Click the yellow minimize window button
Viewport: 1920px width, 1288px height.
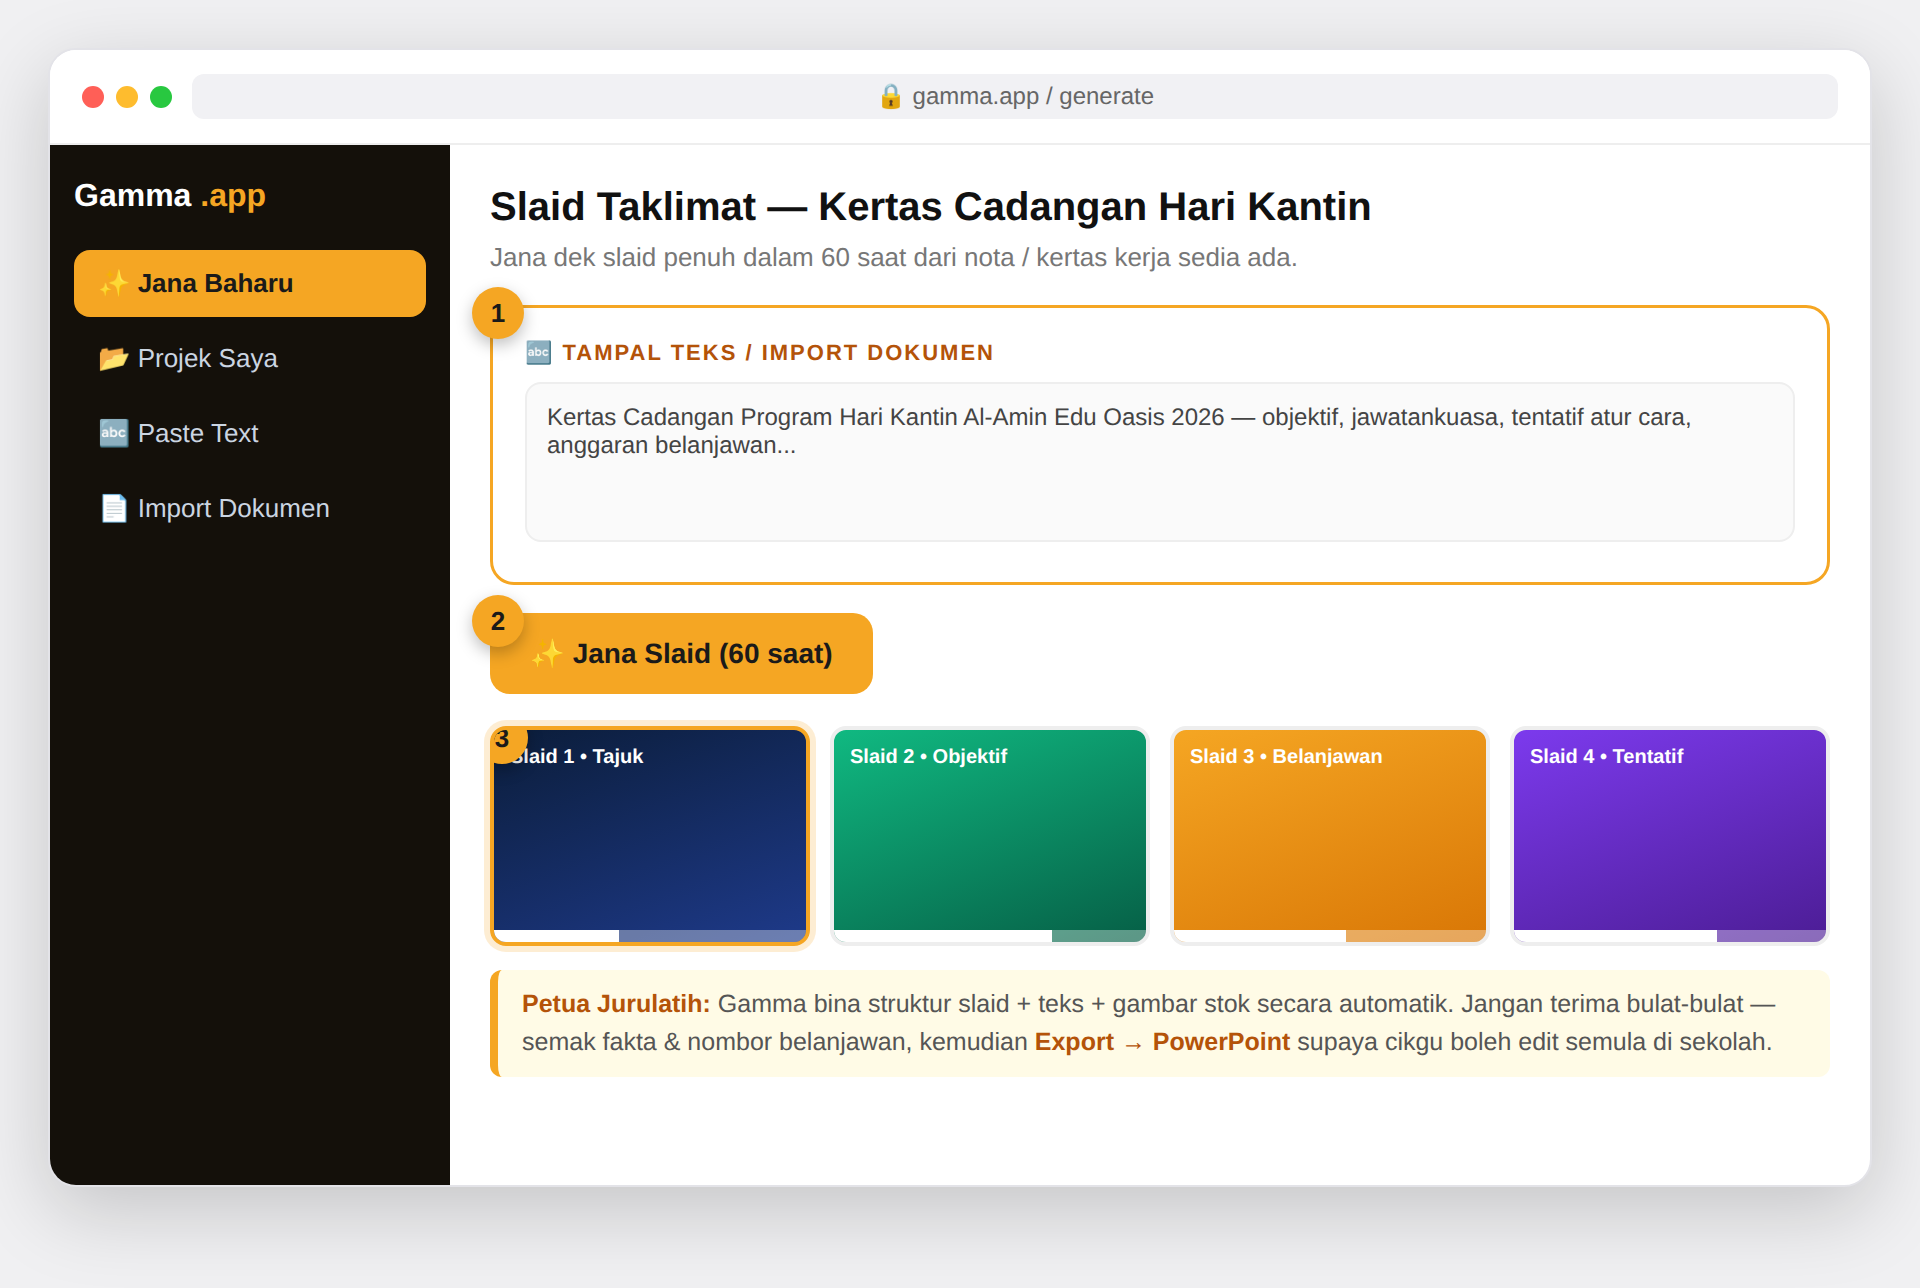[127, 97]
